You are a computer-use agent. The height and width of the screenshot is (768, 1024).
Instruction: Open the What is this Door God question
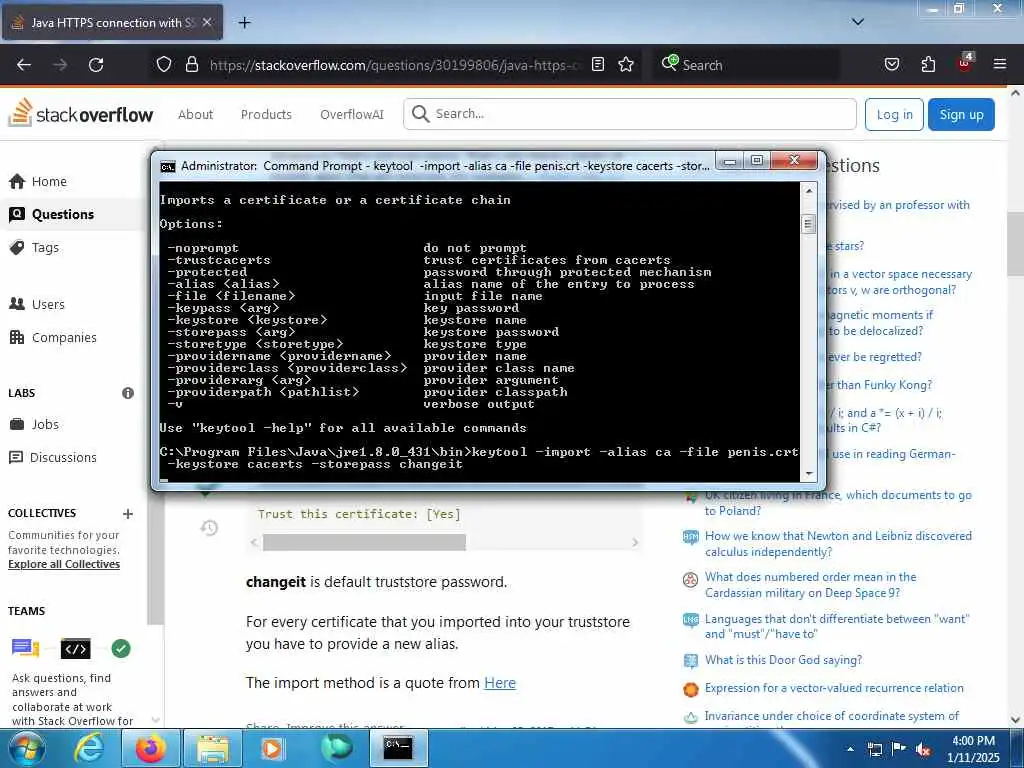point(783,660)
